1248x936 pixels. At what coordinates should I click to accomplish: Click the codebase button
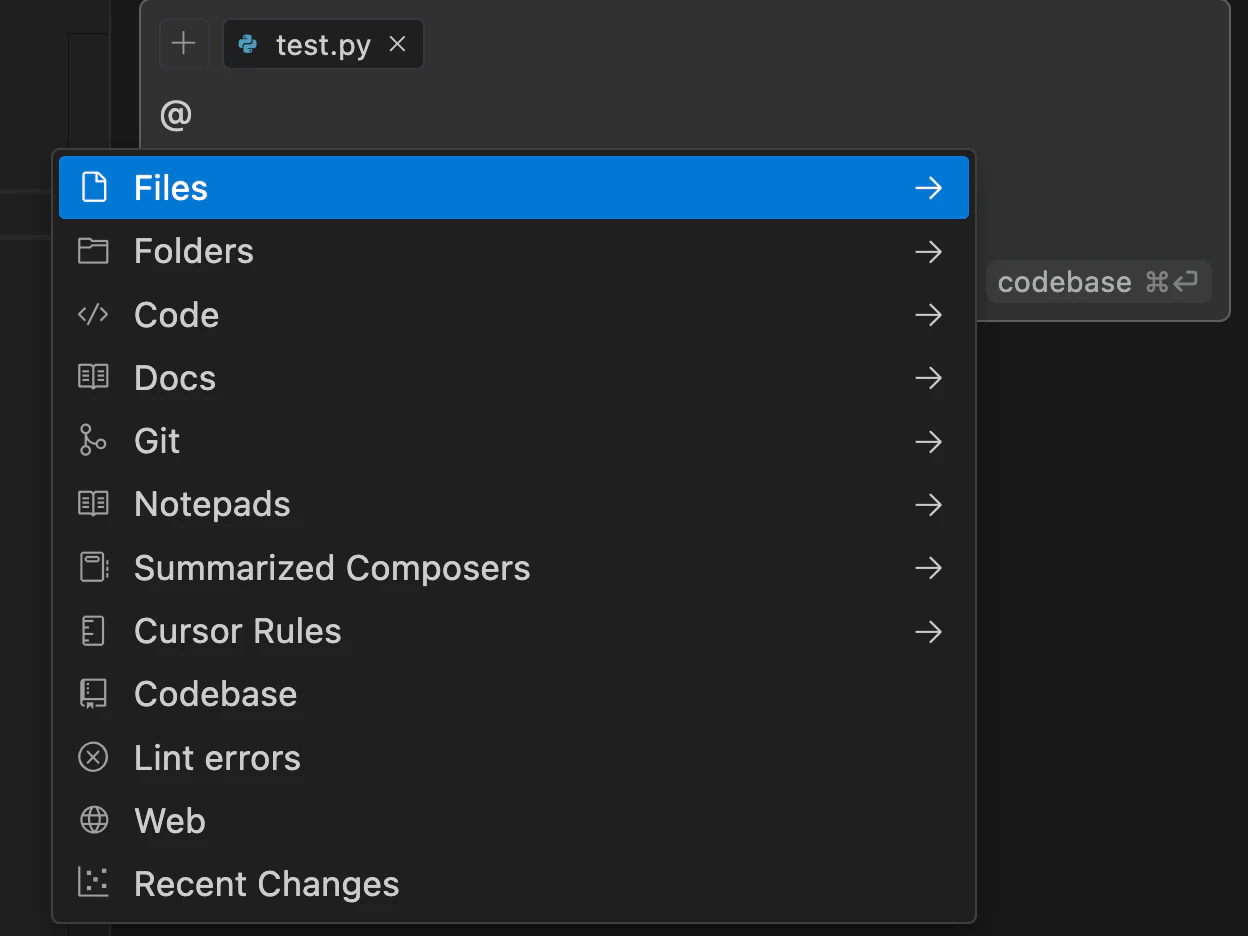pyautogui.click(x=1098, y=282)
